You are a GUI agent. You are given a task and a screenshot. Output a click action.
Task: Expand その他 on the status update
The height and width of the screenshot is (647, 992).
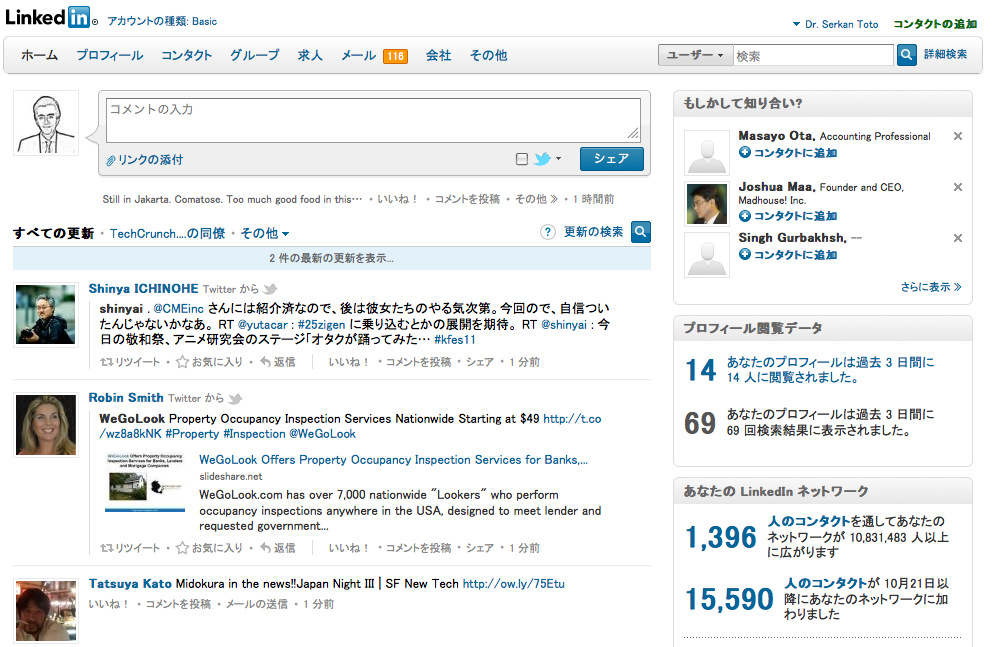tap(536, 199)
